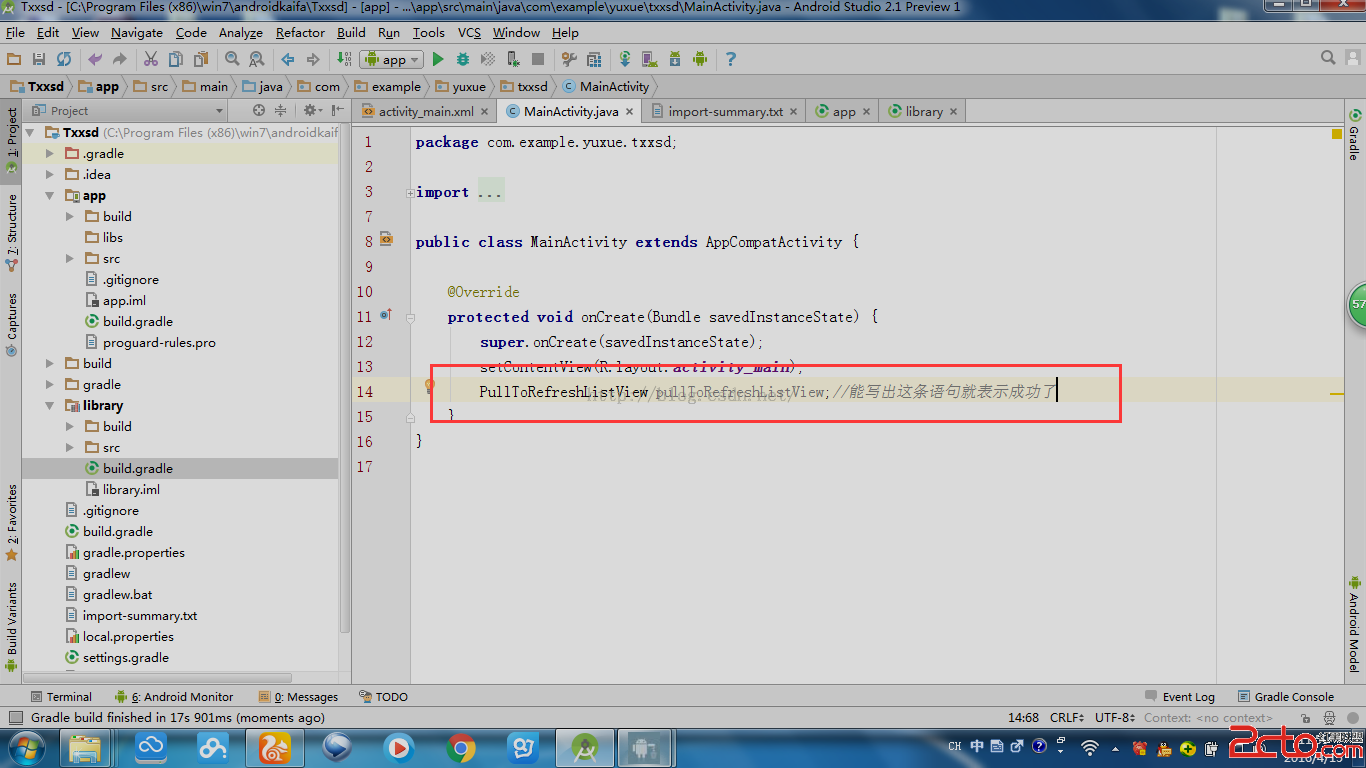This screenshot has width=1366, height=768.
Task: Click the Cut scissors icon
Action: point(151,60)
